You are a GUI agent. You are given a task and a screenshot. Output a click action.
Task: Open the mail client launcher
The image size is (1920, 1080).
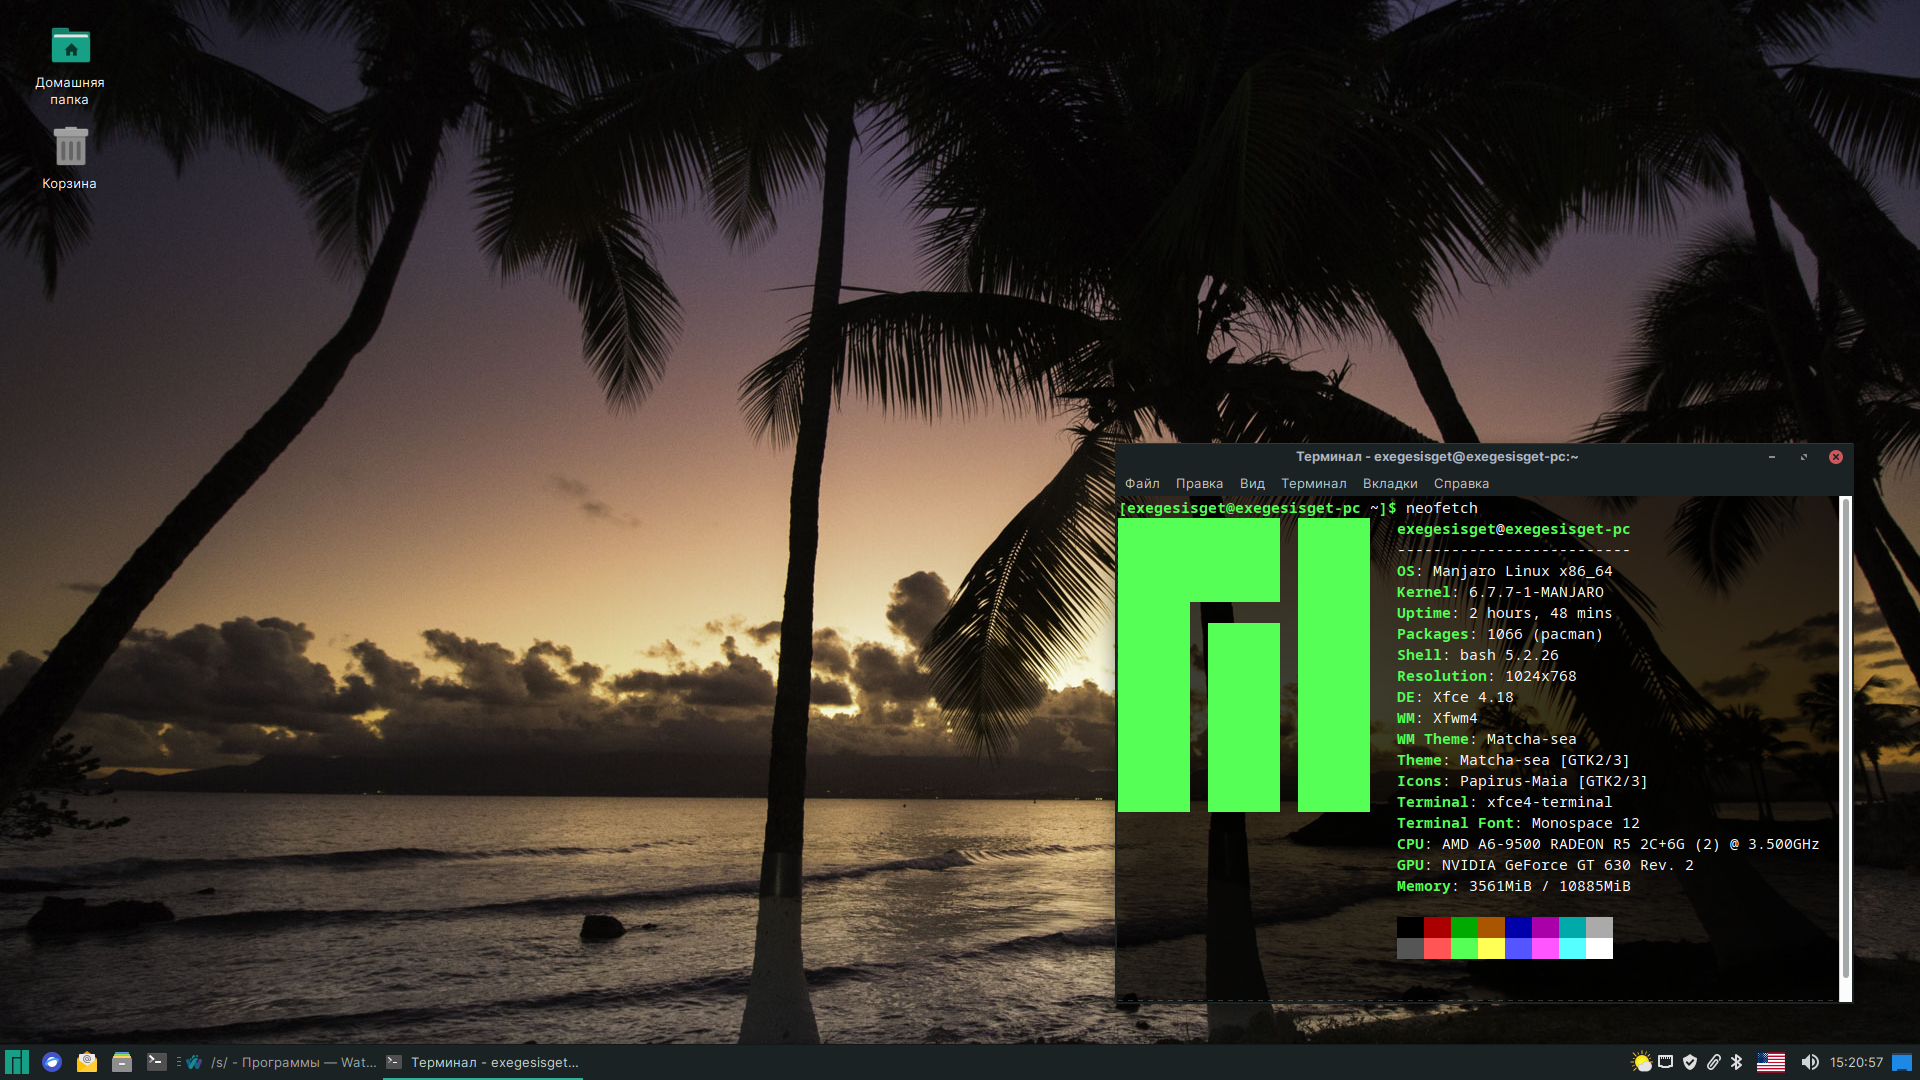(87, 1062)
